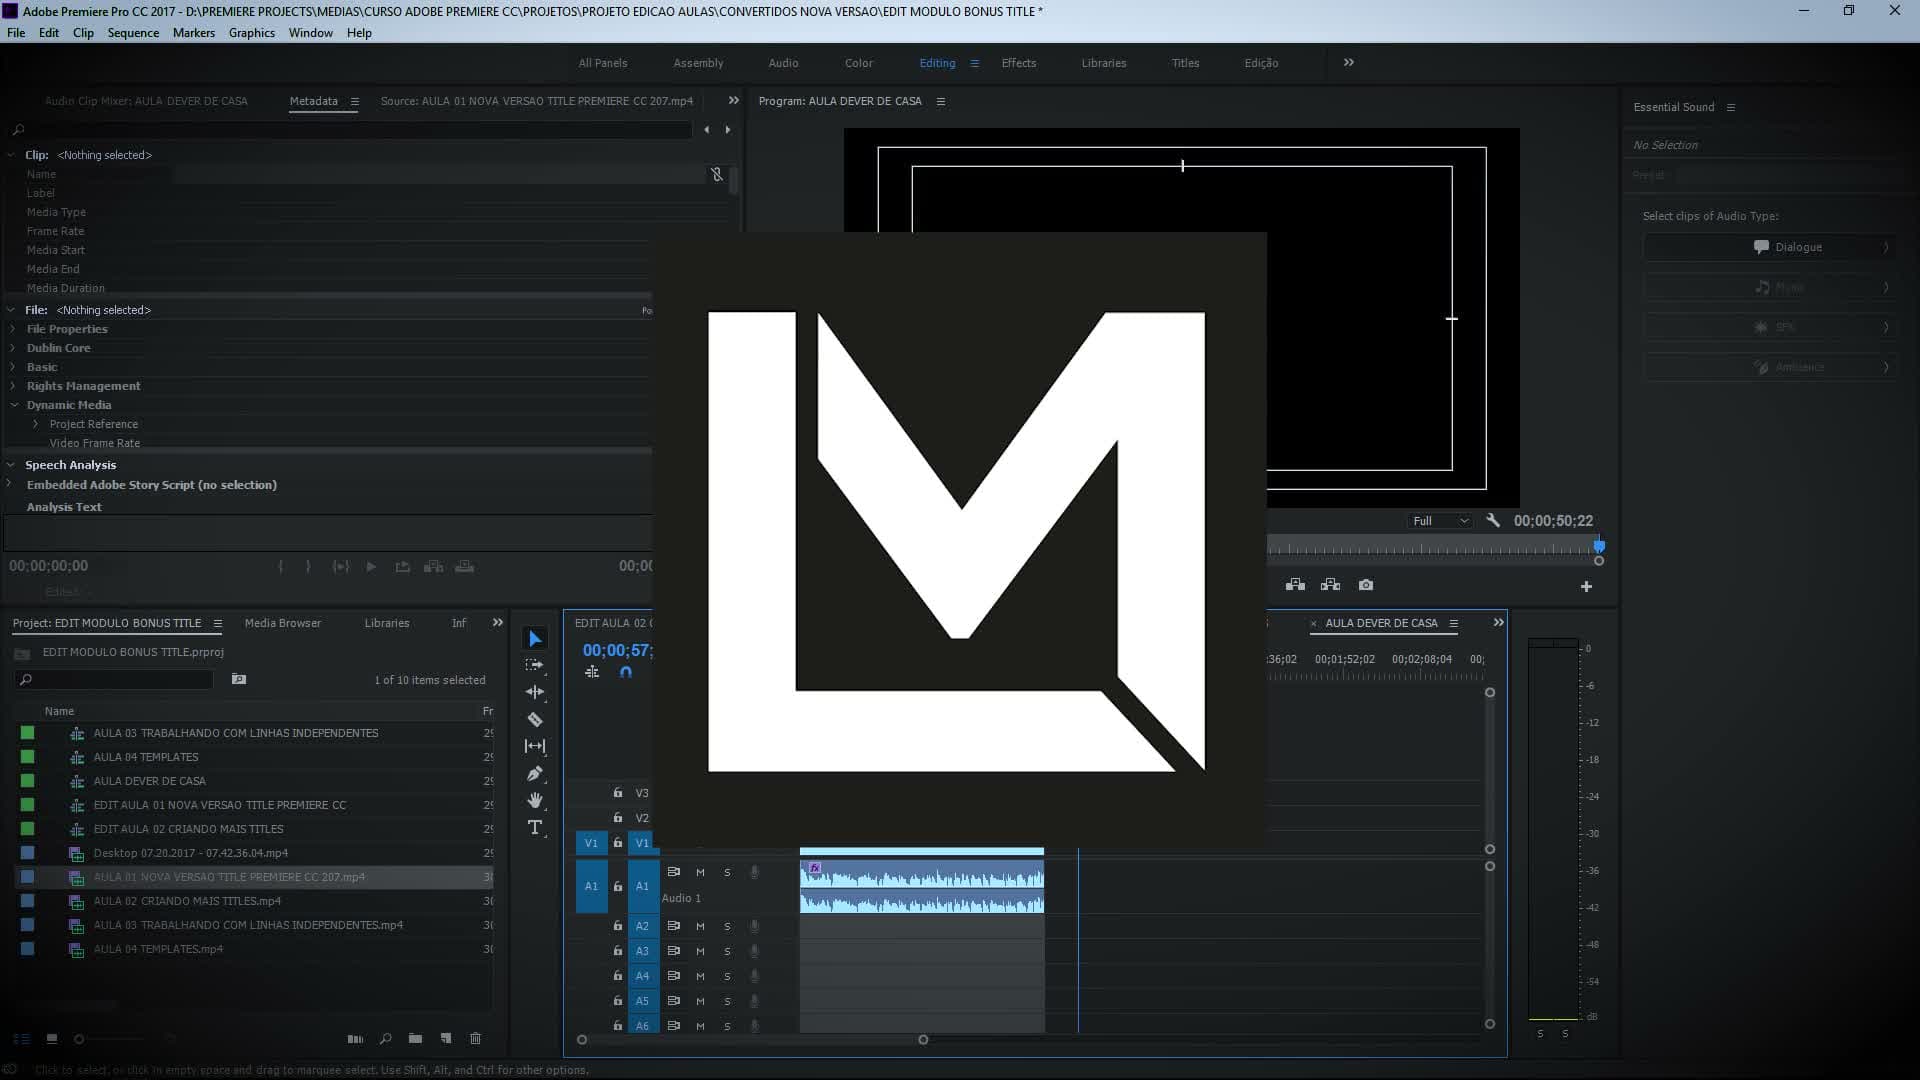
Task: Collapse Speech Analysis section
Action: tap(11, 465)
